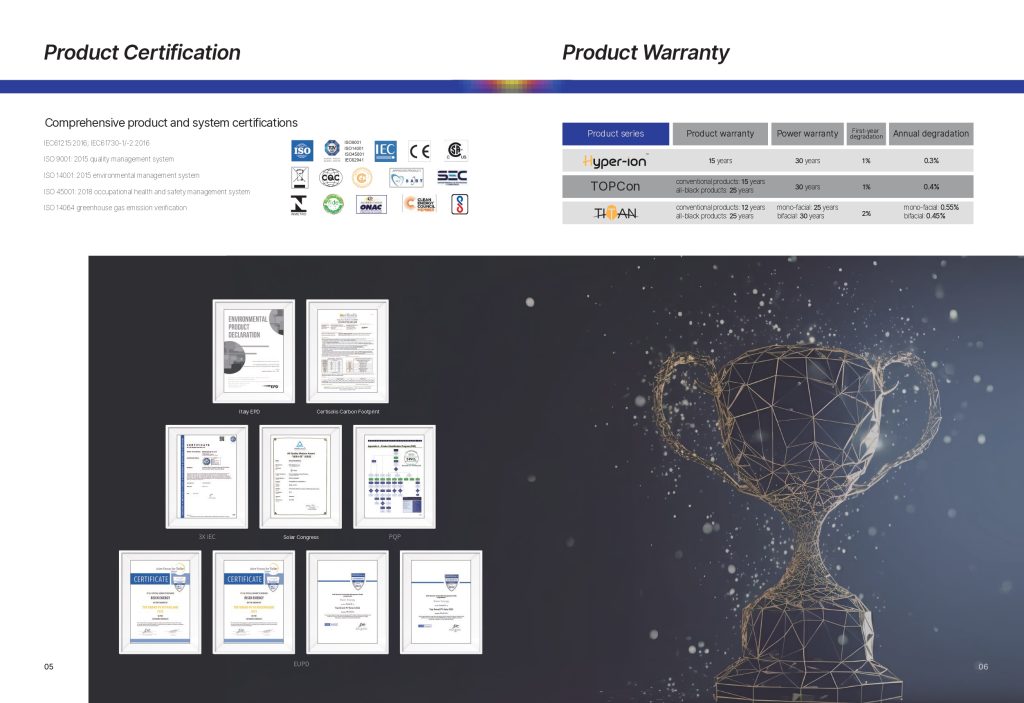Click the Product Certification heading
1024x703 pixels.
[x=142, y=52]
